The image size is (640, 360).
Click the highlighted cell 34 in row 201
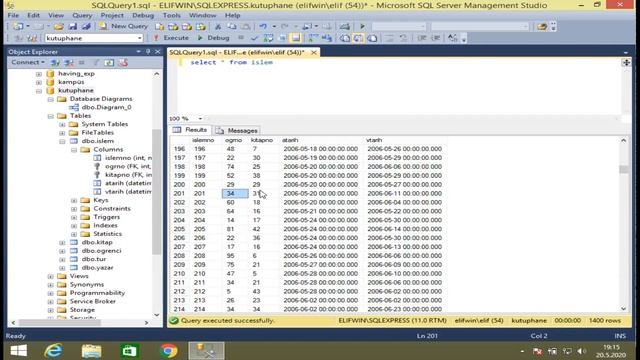235,193
